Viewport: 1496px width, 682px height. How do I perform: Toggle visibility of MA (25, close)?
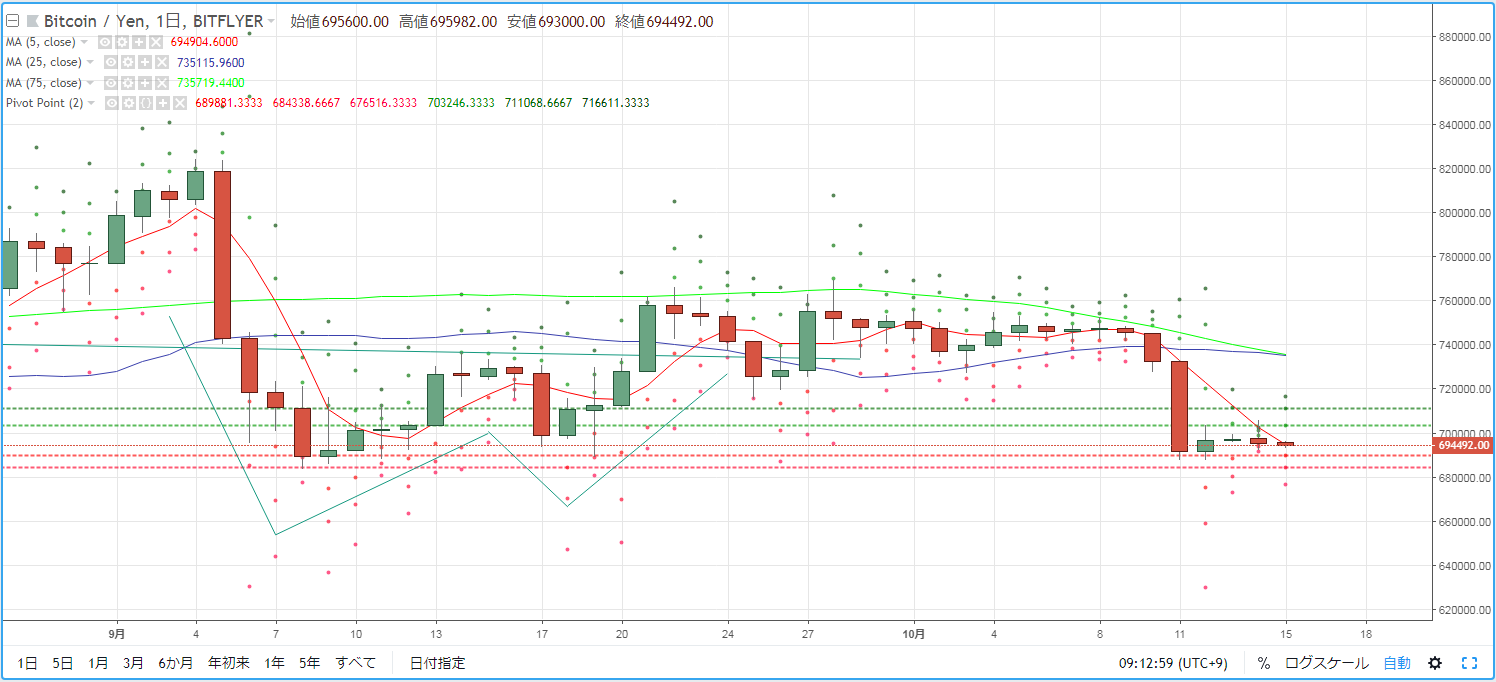tap(111, 62)
